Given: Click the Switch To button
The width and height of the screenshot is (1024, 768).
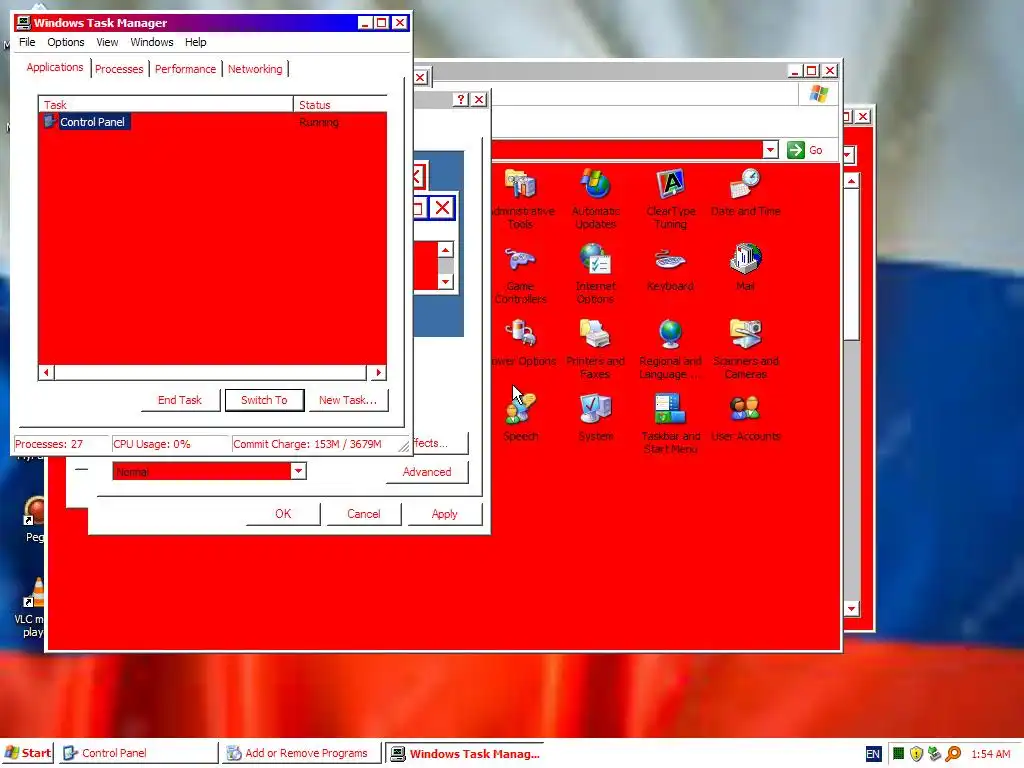Looking at the screenshot, I should [264, 400].
